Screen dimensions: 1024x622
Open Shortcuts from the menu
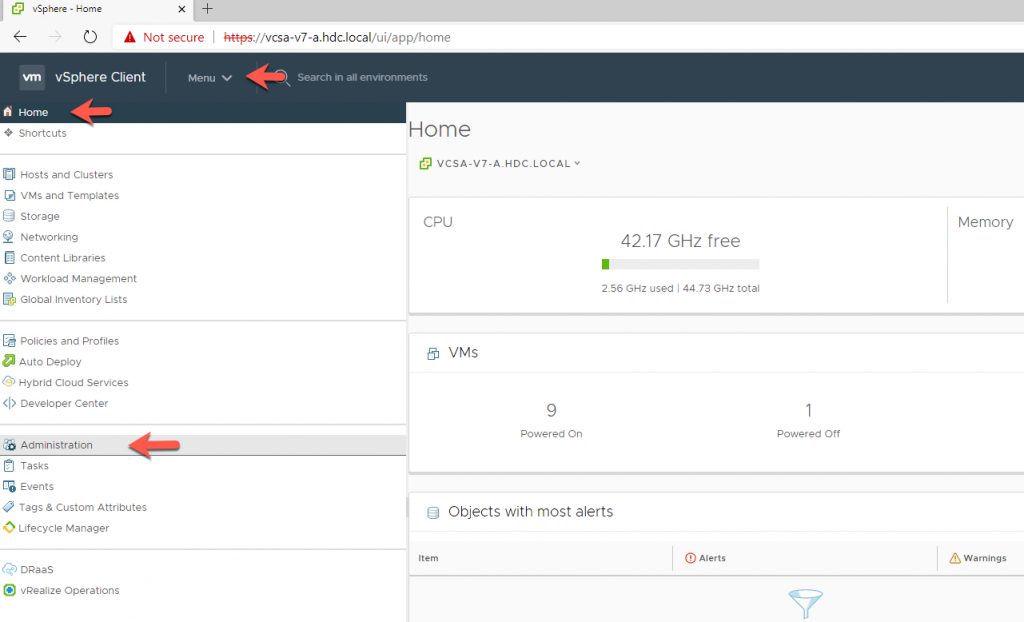pyautogui.click(x=42, y=133)
